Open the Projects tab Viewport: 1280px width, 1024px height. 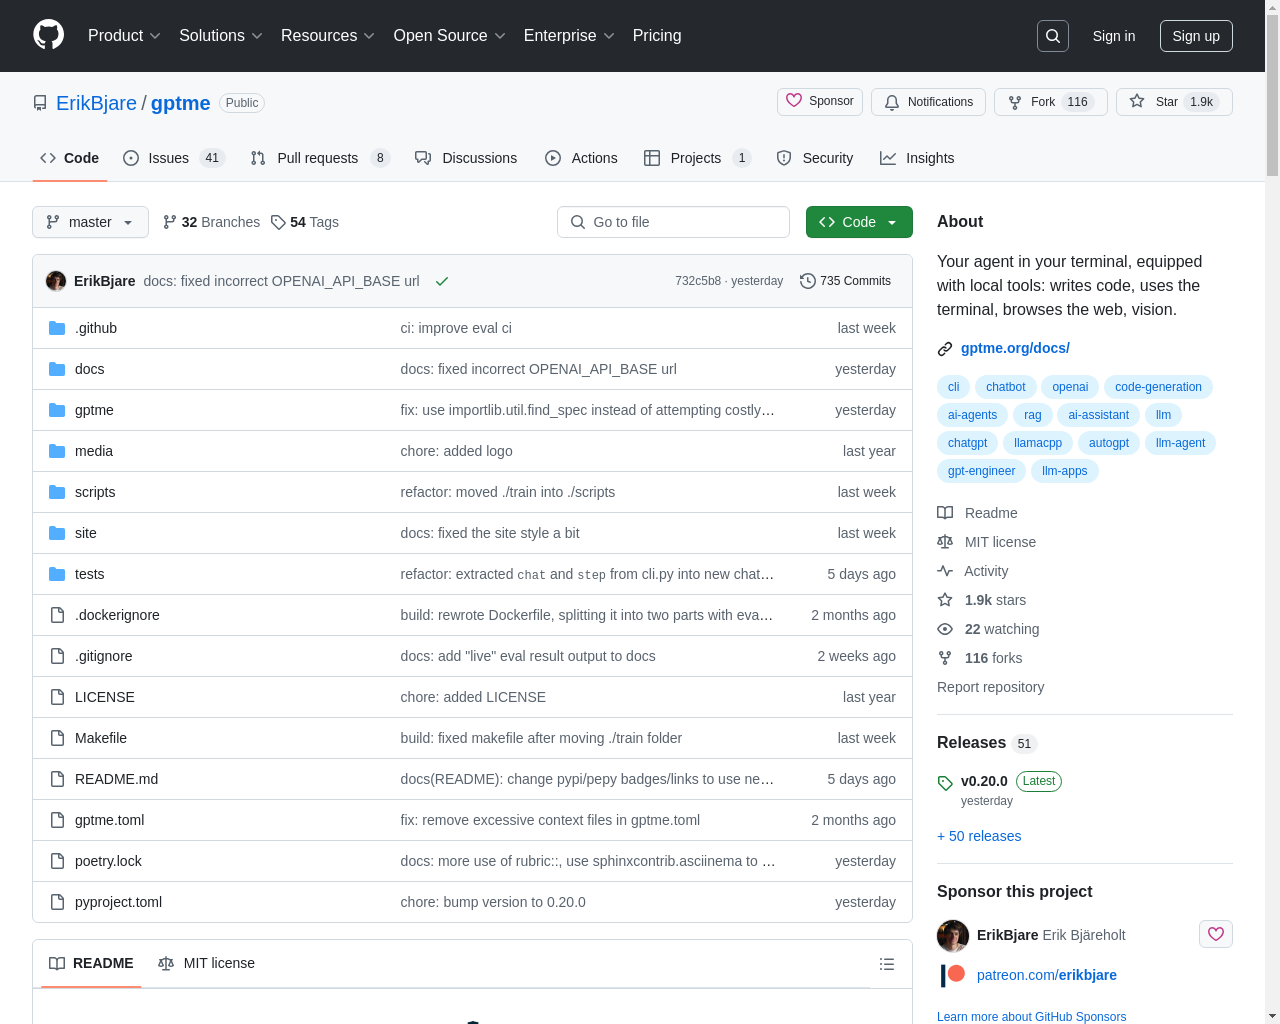coord(697,158)
